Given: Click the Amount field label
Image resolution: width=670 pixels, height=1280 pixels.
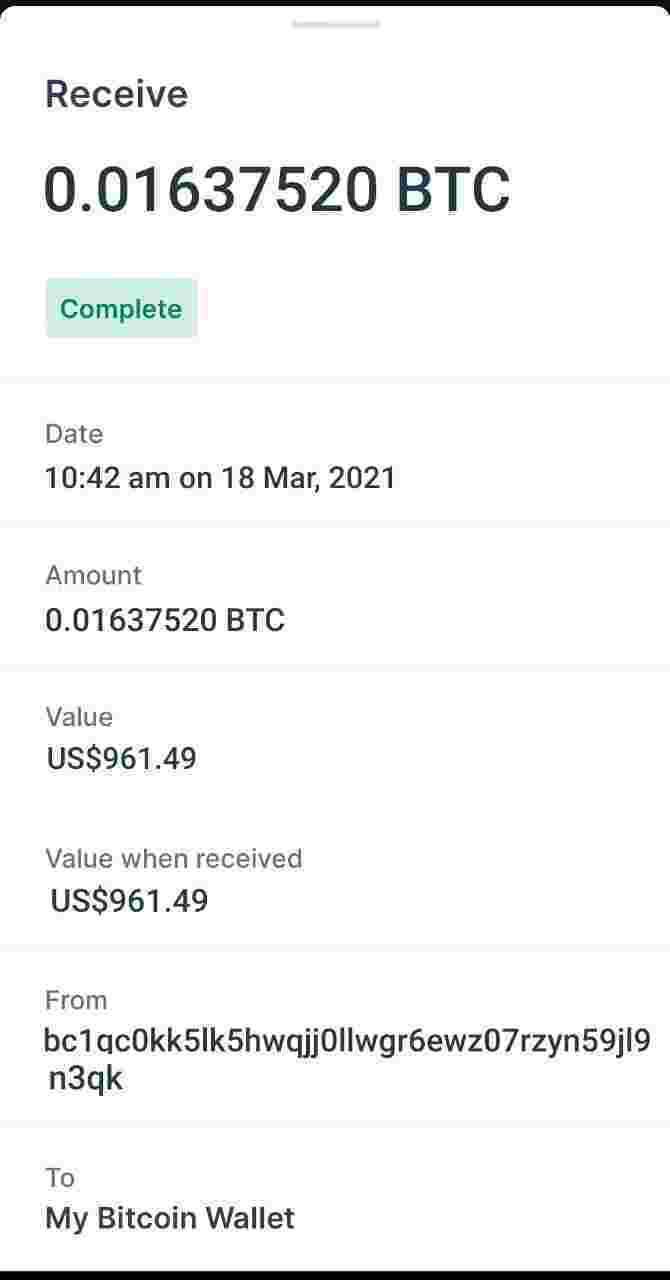Looking at the screenshot, I should [93, 575].
